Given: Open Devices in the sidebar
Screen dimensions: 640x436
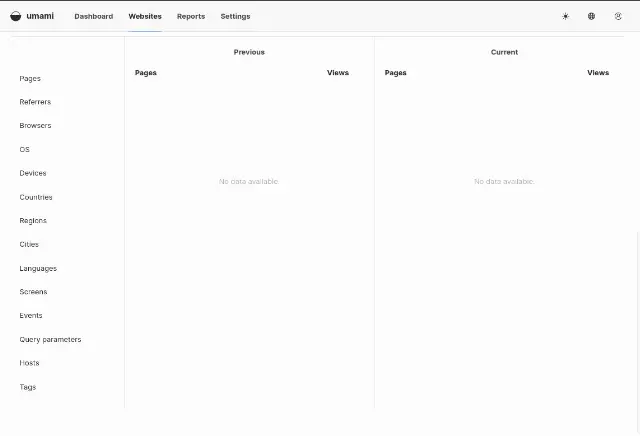Looking at the screenshot, I should 33,173.
